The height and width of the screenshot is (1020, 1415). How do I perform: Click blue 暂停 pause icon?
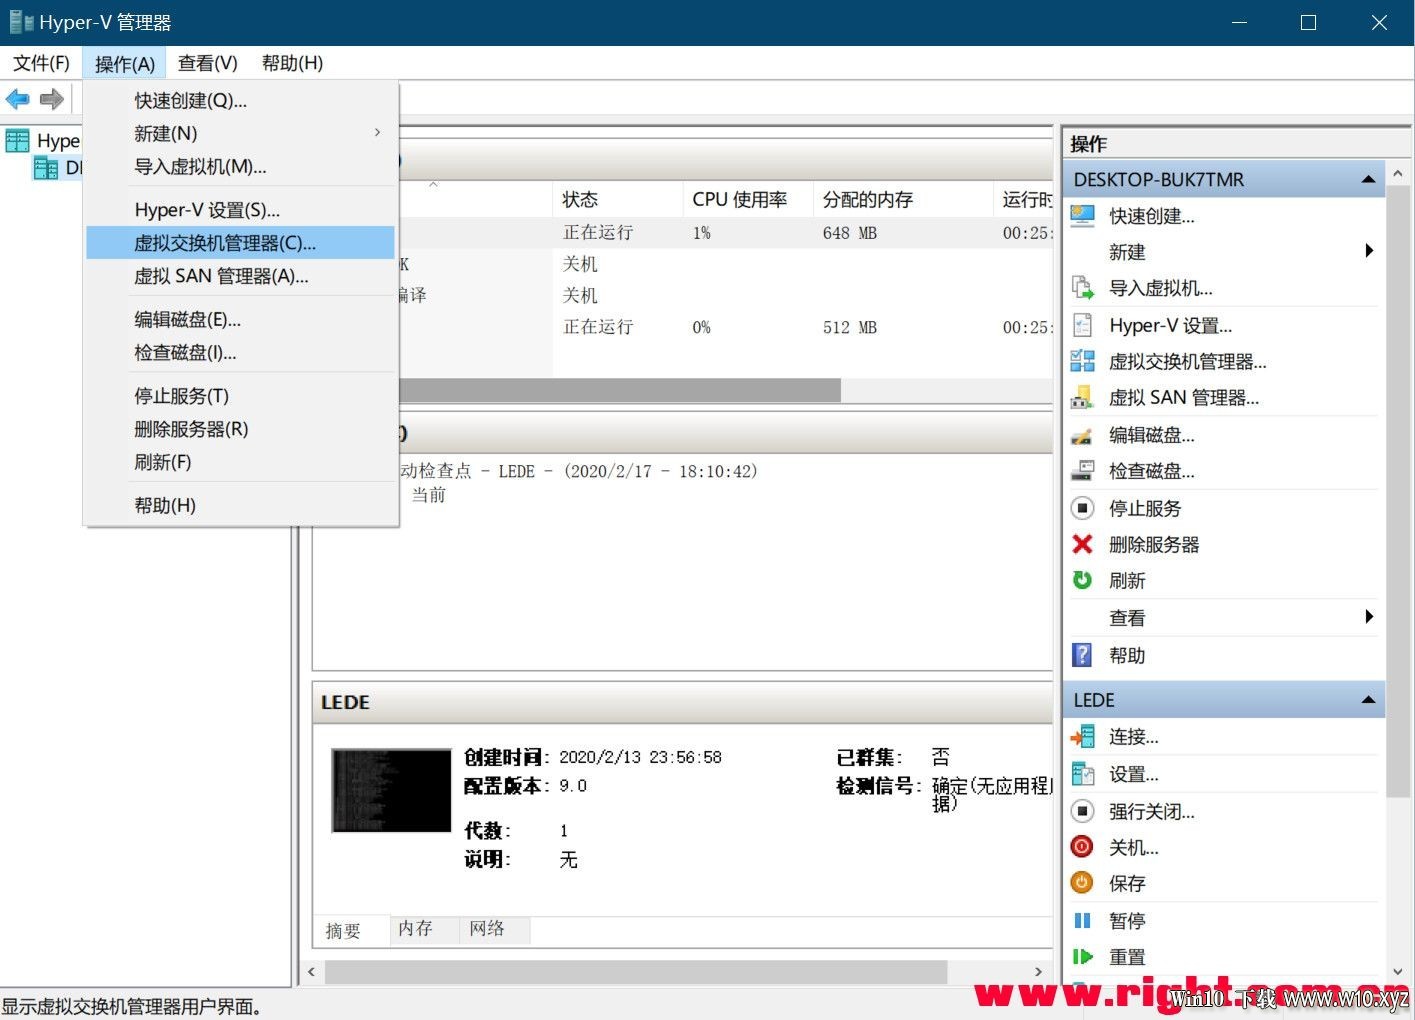tap(1082, 920)
